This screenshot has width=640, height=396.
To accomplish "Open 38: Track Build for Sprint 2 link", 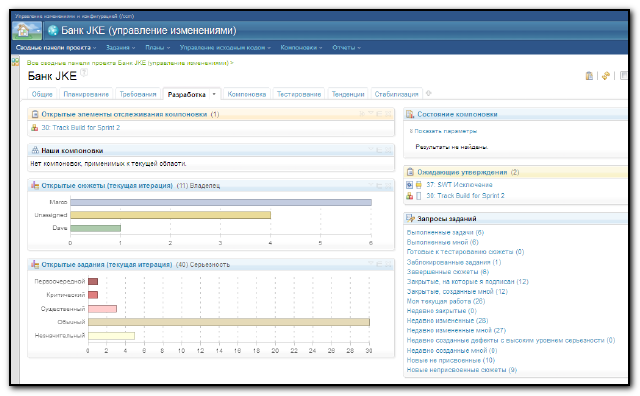I will (x=465, y=196).
